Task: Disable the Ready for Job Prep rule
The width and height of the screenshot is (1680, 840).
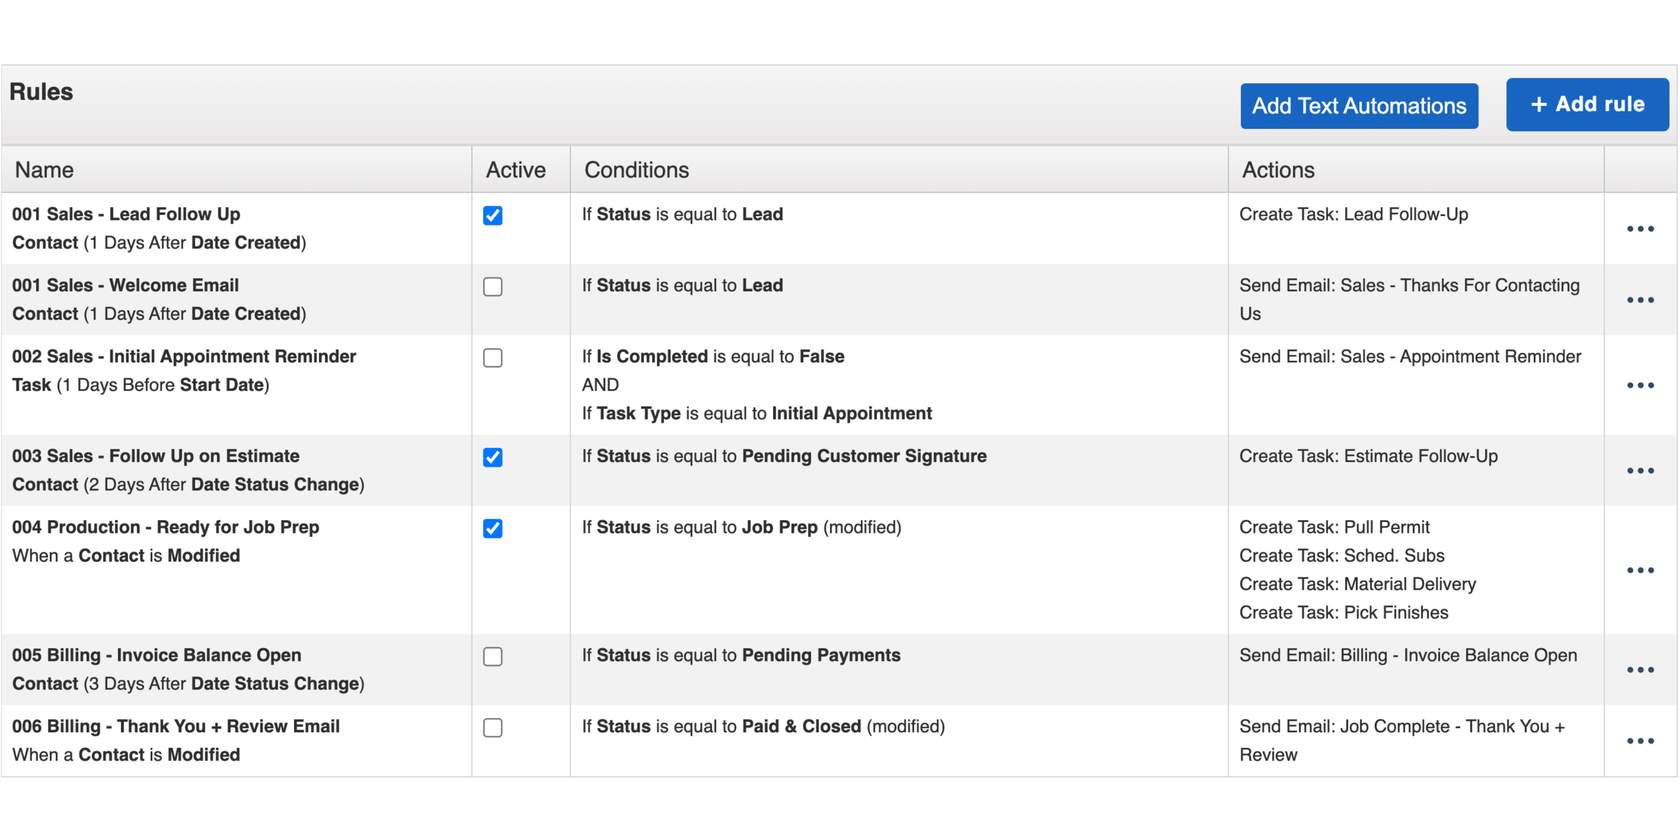Action: point(493,529)
